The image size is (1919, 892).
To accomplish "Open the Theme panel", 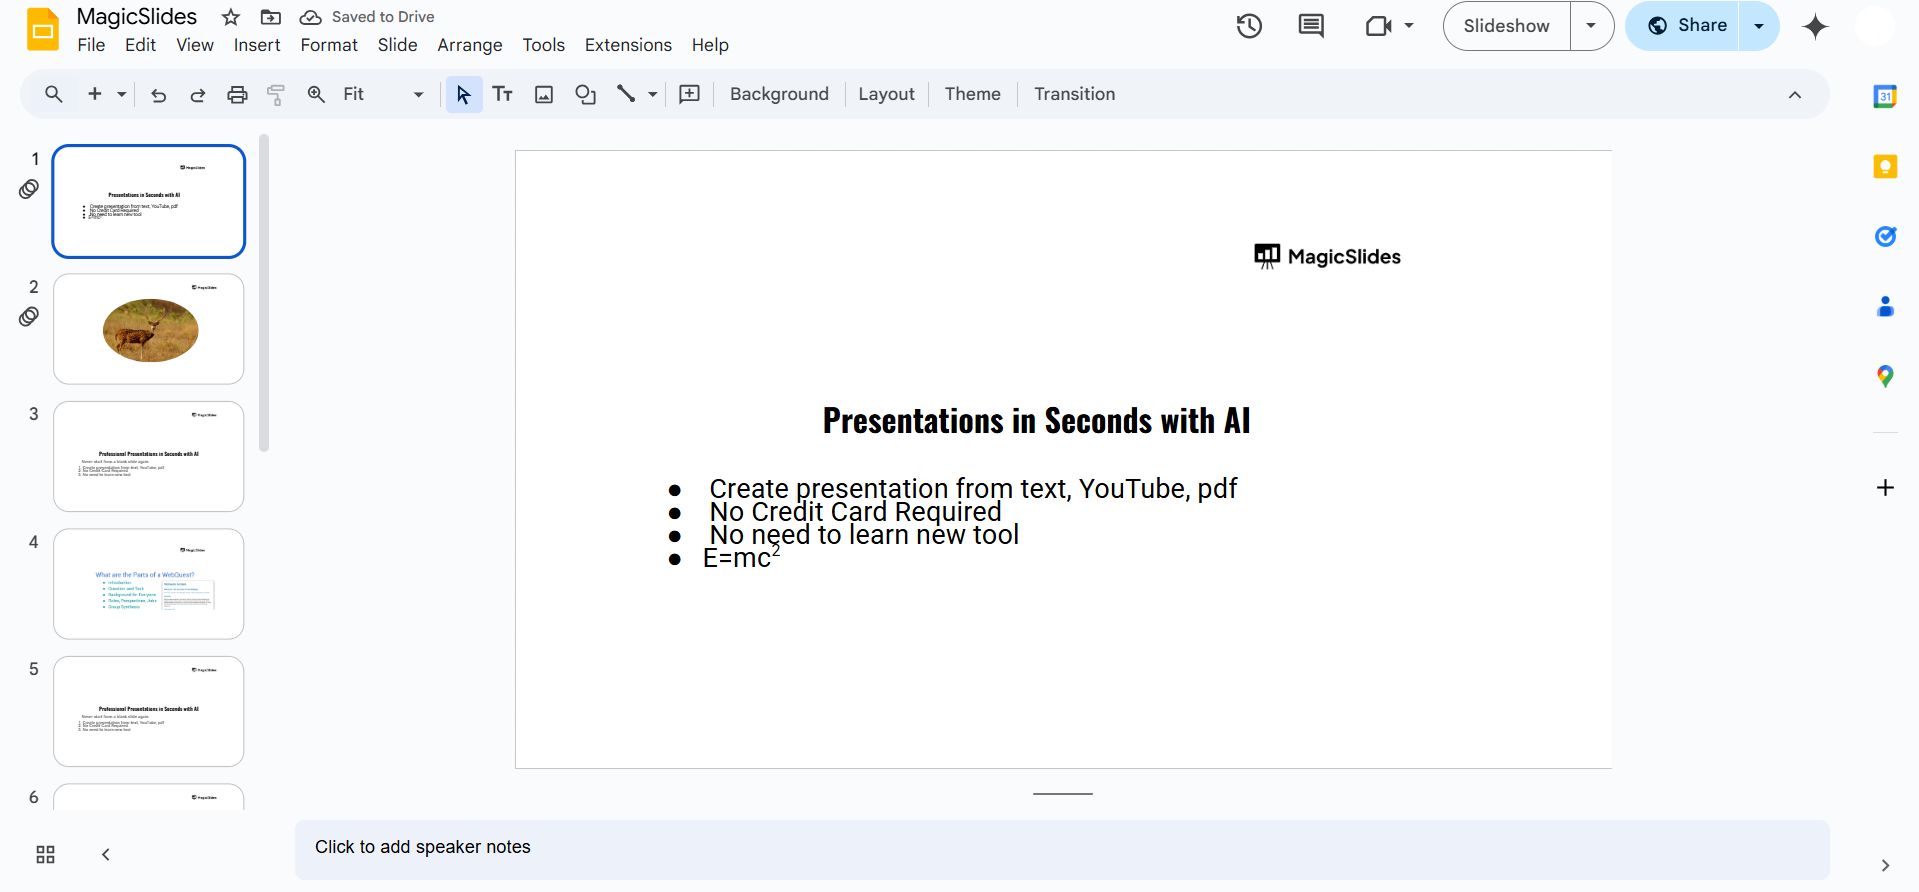I will [x=972, y=94].
